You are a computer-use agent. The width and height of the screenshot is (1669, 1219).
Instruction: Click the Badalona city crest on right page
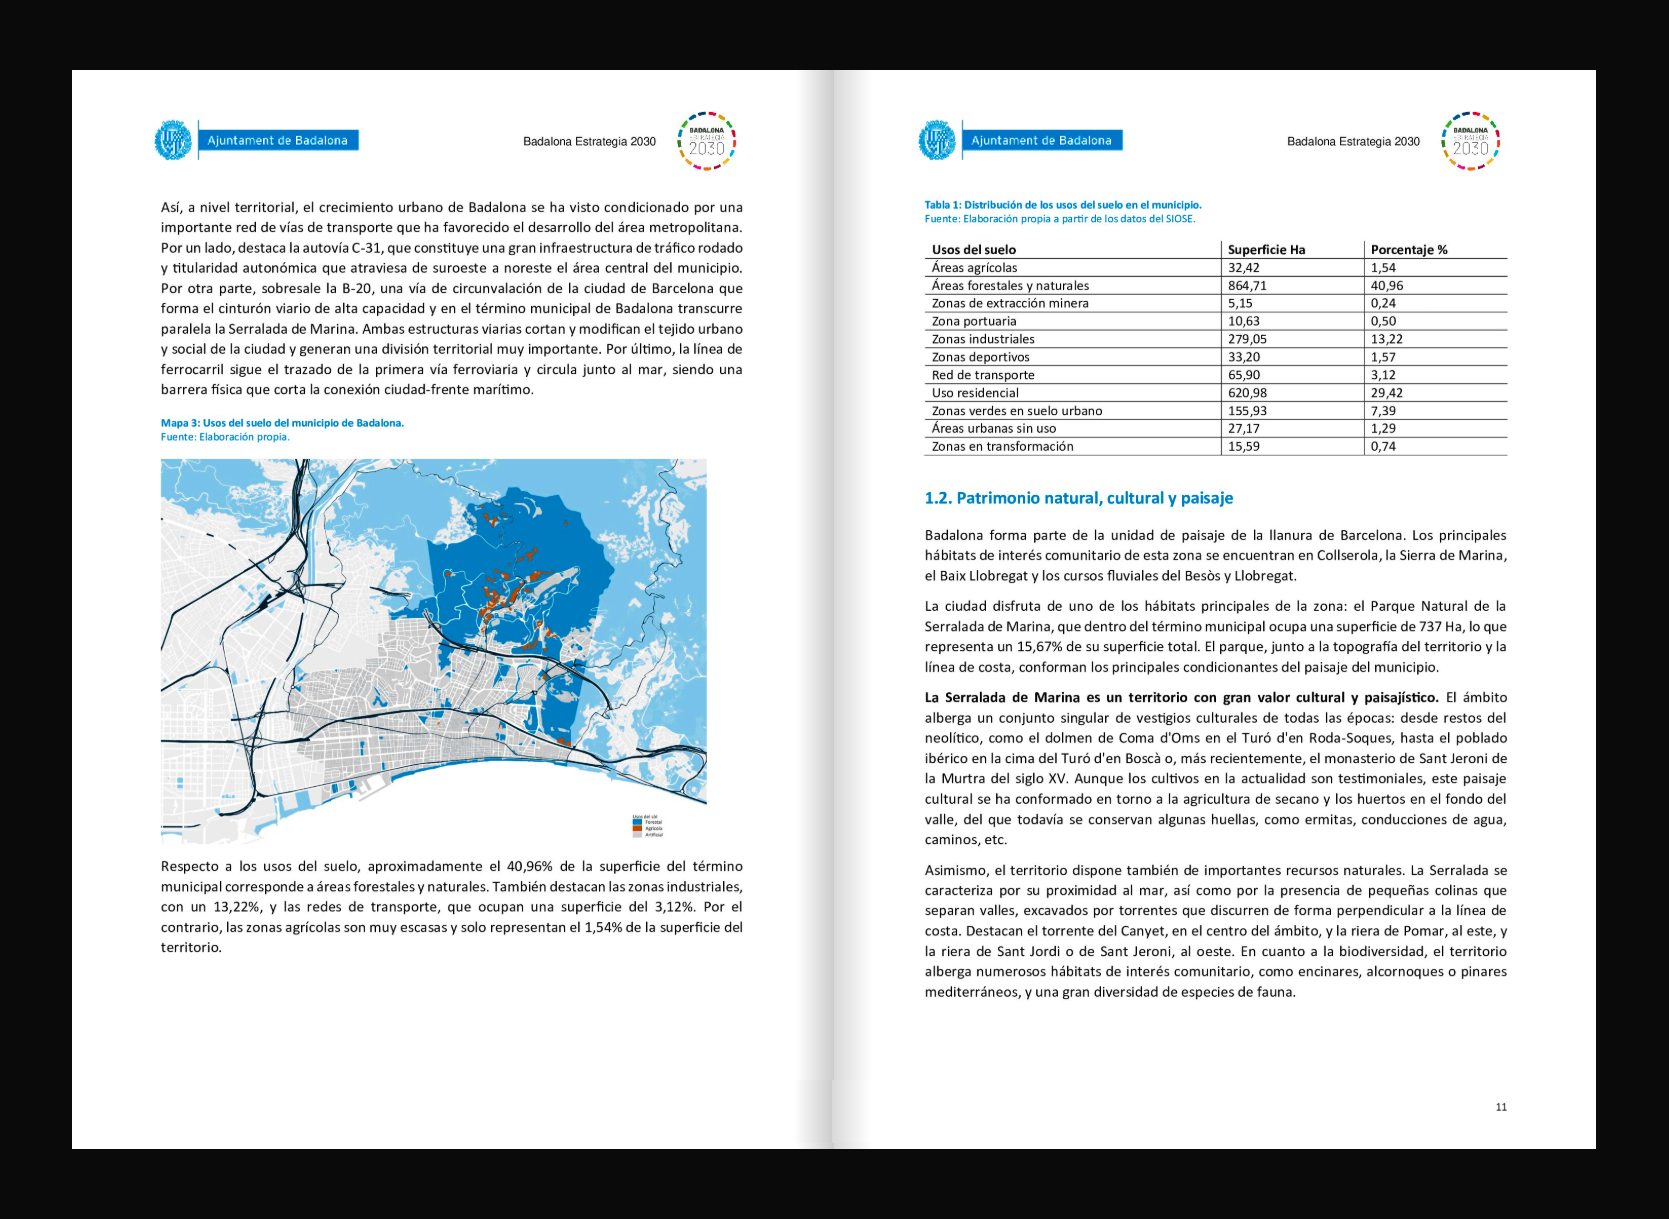click(x=937, y=140)
